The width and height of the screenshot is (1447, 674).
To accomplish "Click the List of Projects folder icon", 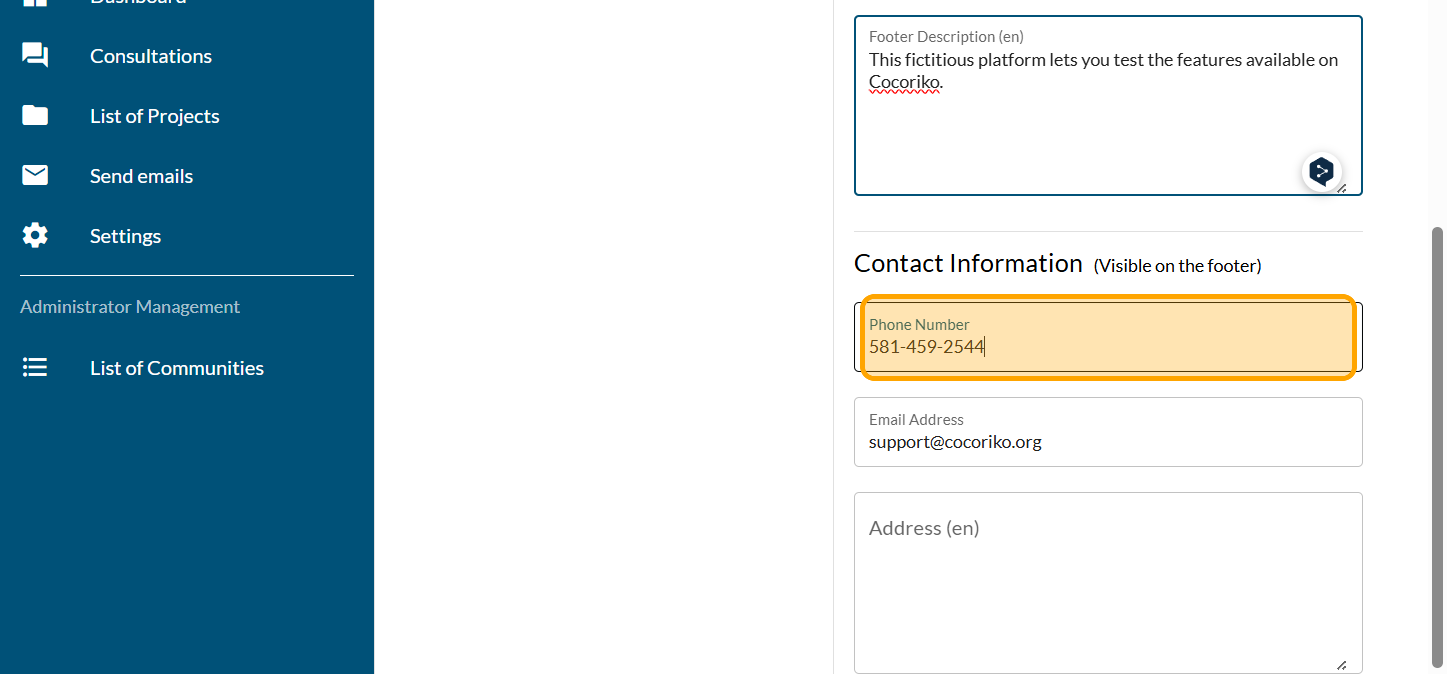I will (35, 116).
